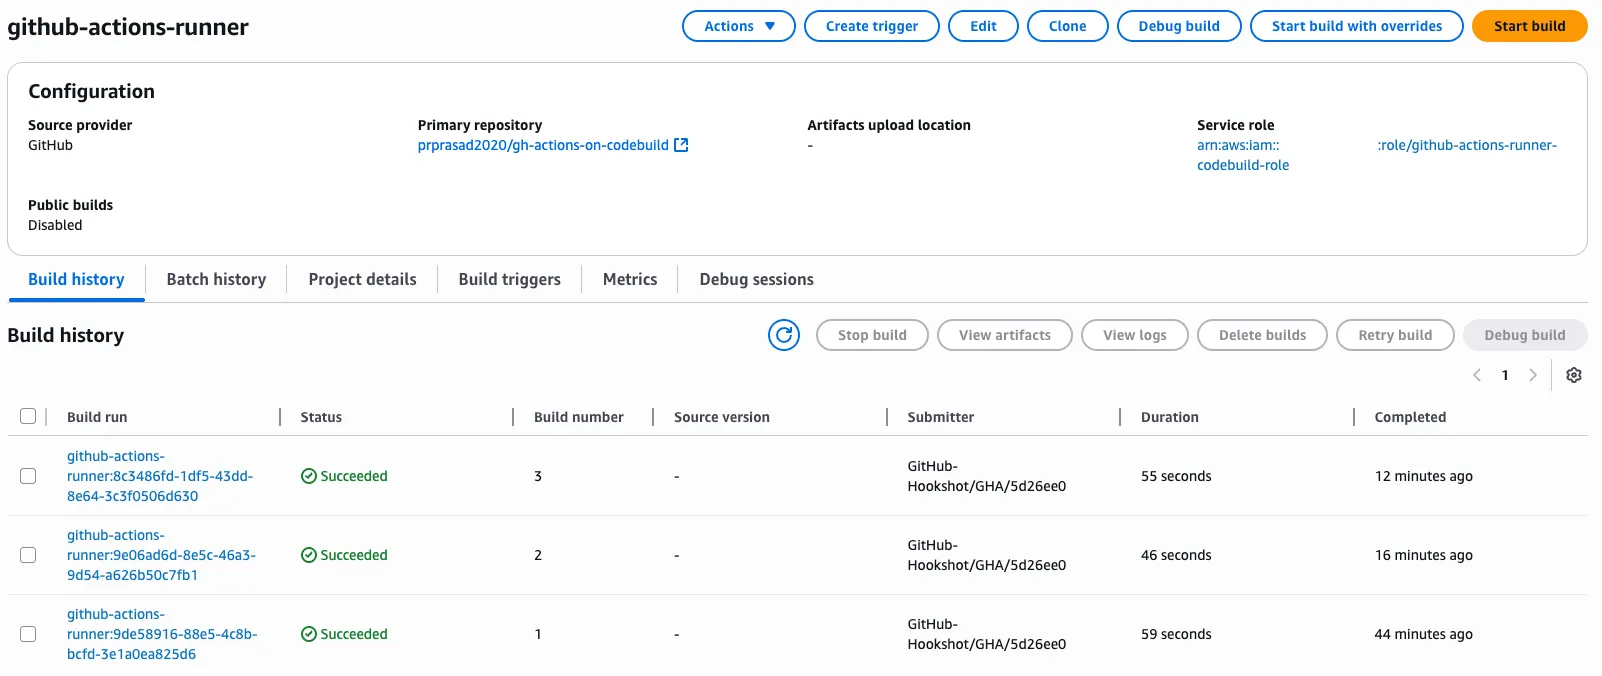1602x676 pixels.
Task: Check the box for build number 2
Action: pos(28,555)
